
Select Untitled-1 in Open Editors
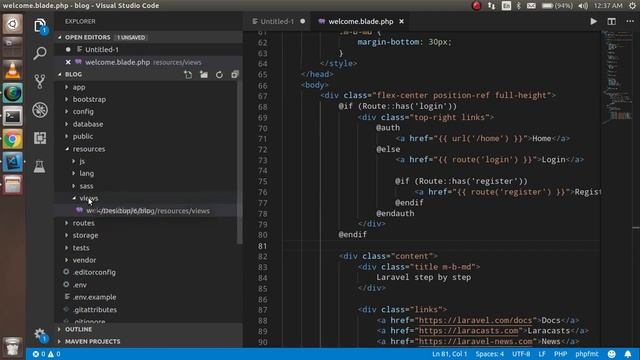pos(149,49)
